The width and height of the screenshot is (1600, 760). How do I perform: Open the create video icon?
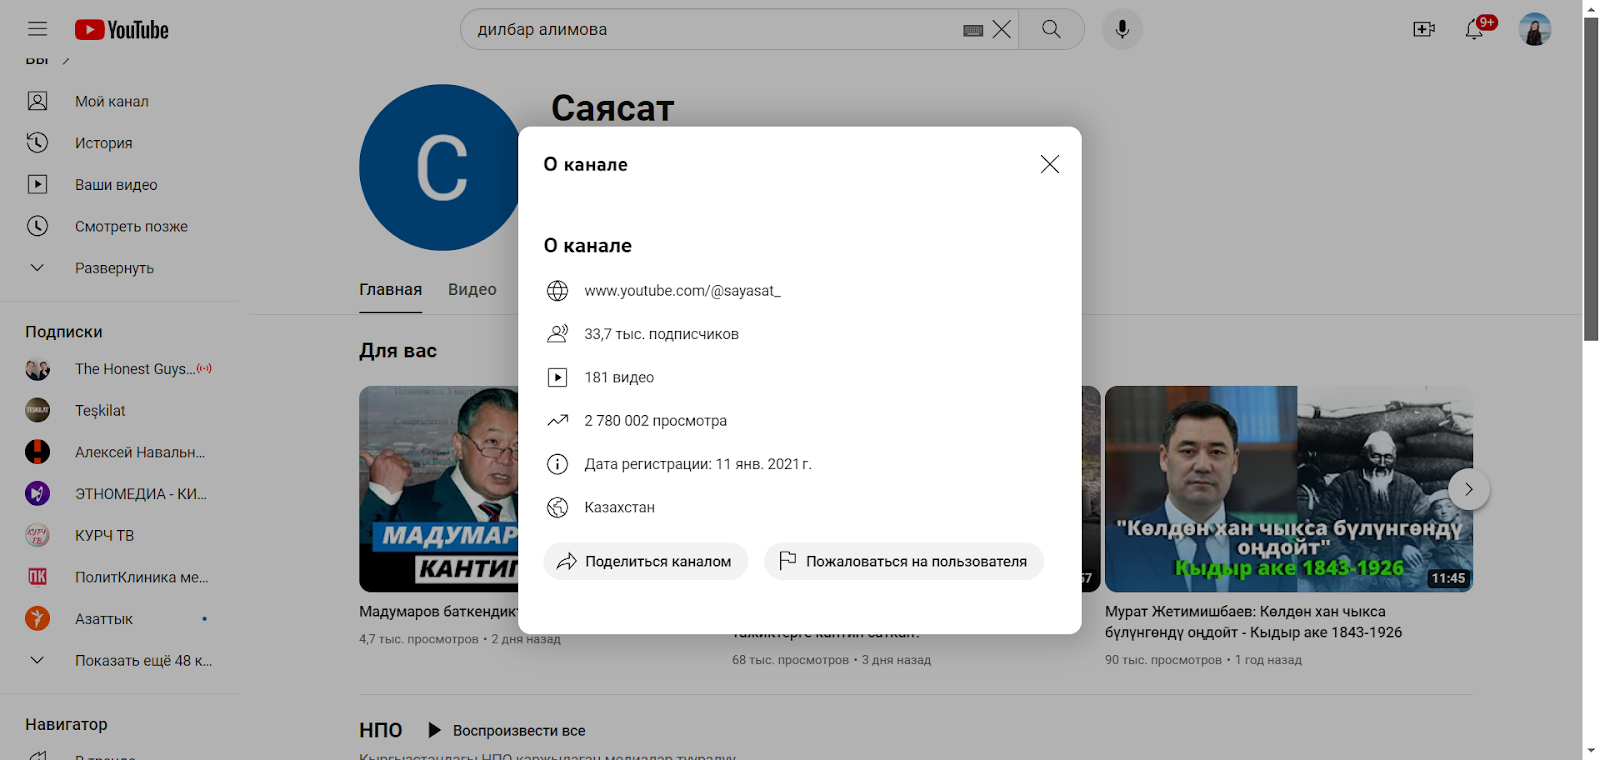1424,29
